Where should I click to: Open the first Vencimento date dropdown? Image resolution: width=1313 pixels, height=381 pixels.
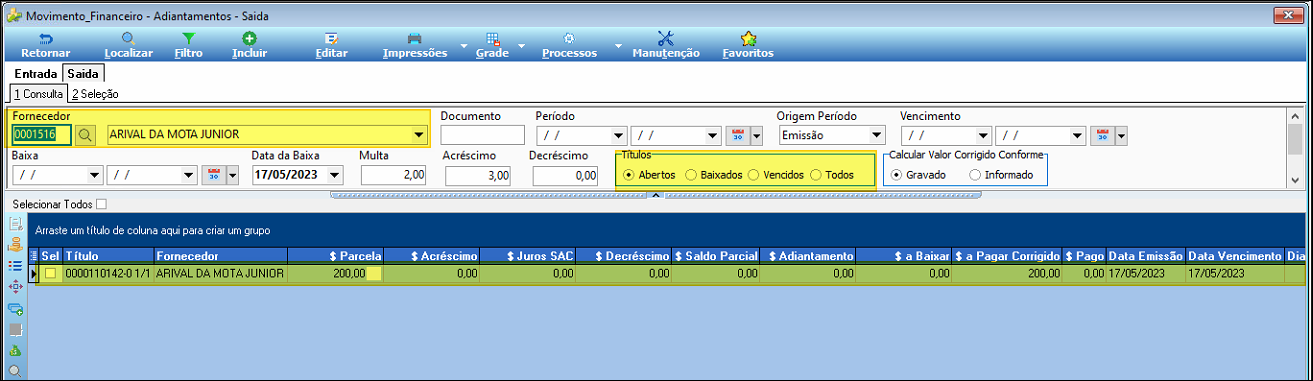tap(982, 136)
